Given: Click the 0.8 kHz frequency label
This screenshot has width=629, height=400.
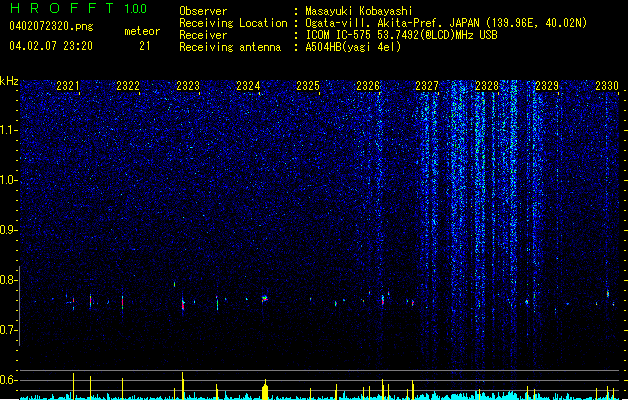Looking at the screenshot, I should click(x=9, y=280).
